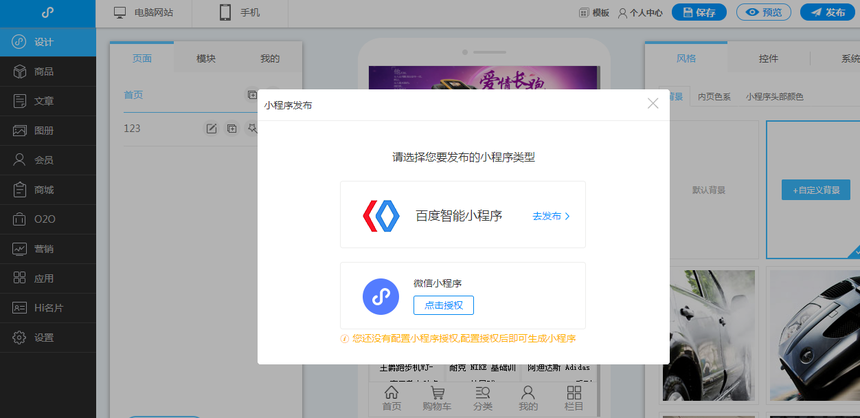The height and width of the screenshot is (418, 860).
Task: Open 商城 in the sidebar
Action: 48,190
